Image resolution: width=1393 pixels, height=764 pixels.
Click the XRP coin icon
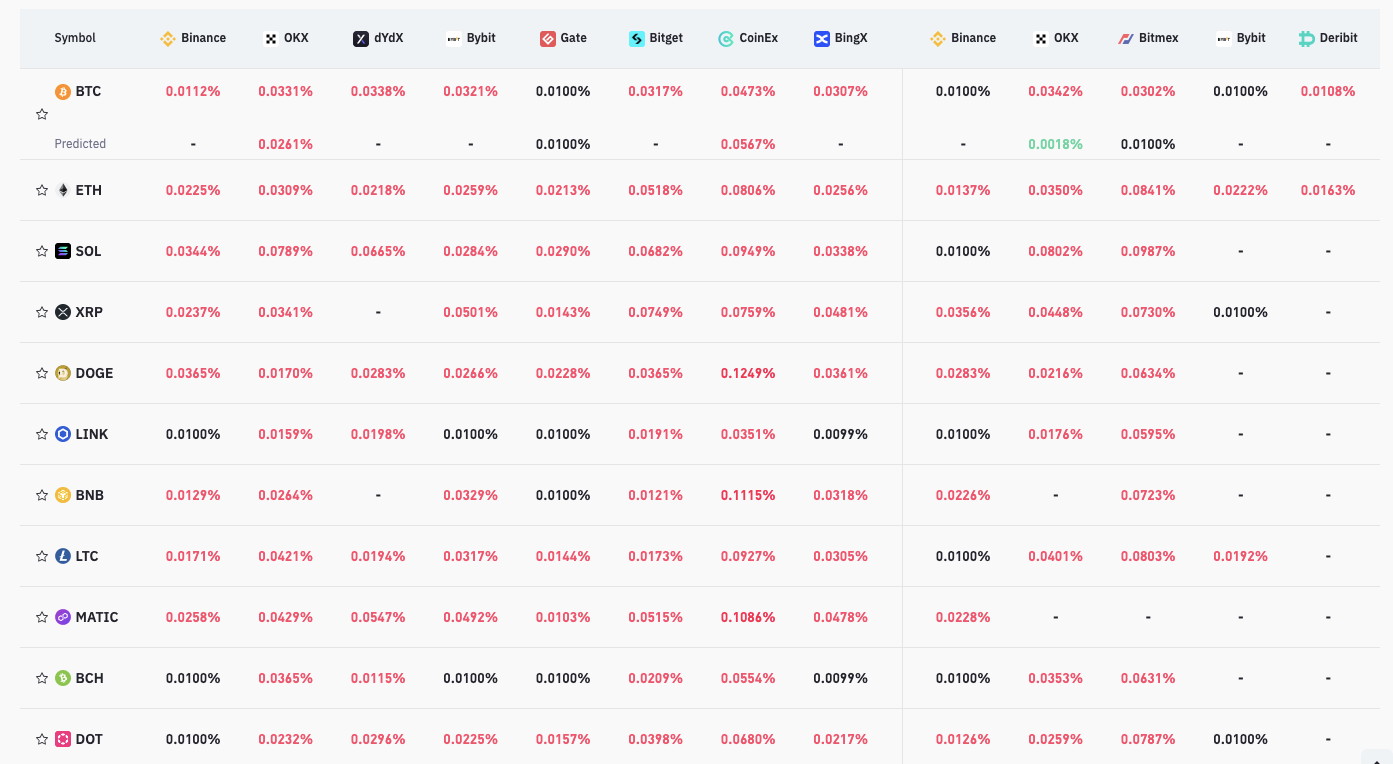click(63, 312)
